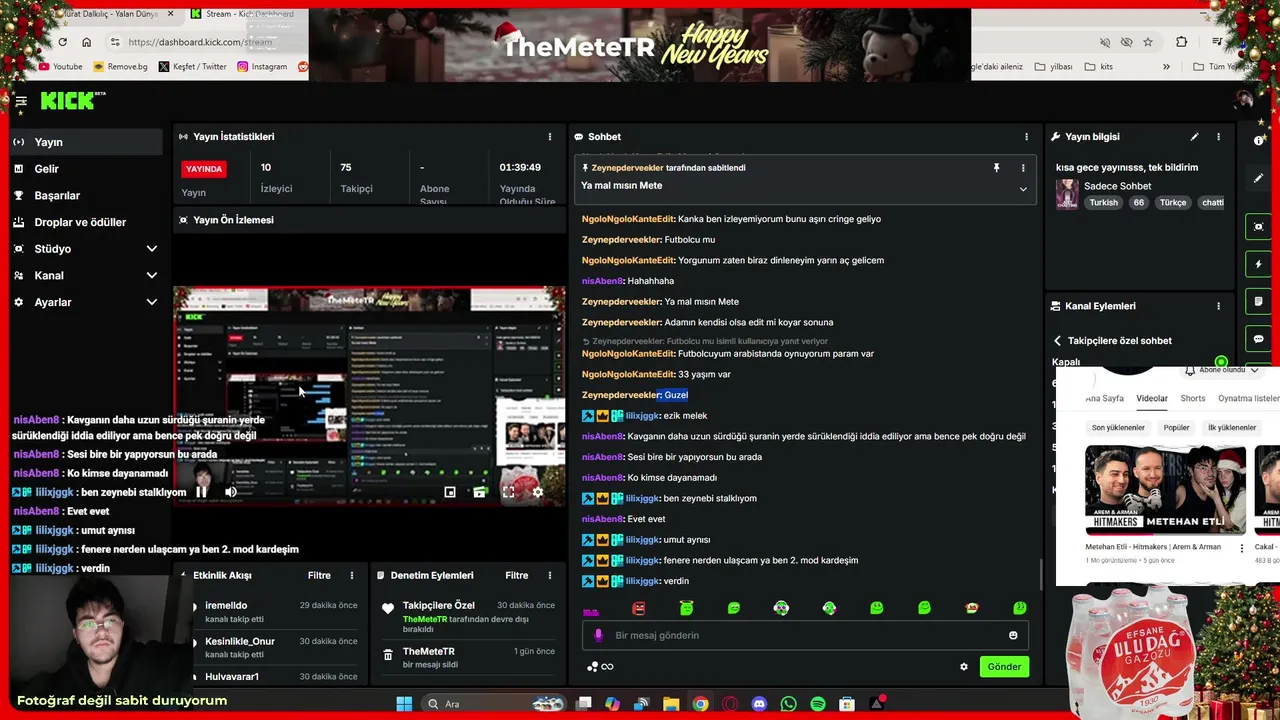Image resolution: width=1280 pixels, height=720 pixels.
Task: Unpin the pinned chat message
Action: [x=996, y=168]
